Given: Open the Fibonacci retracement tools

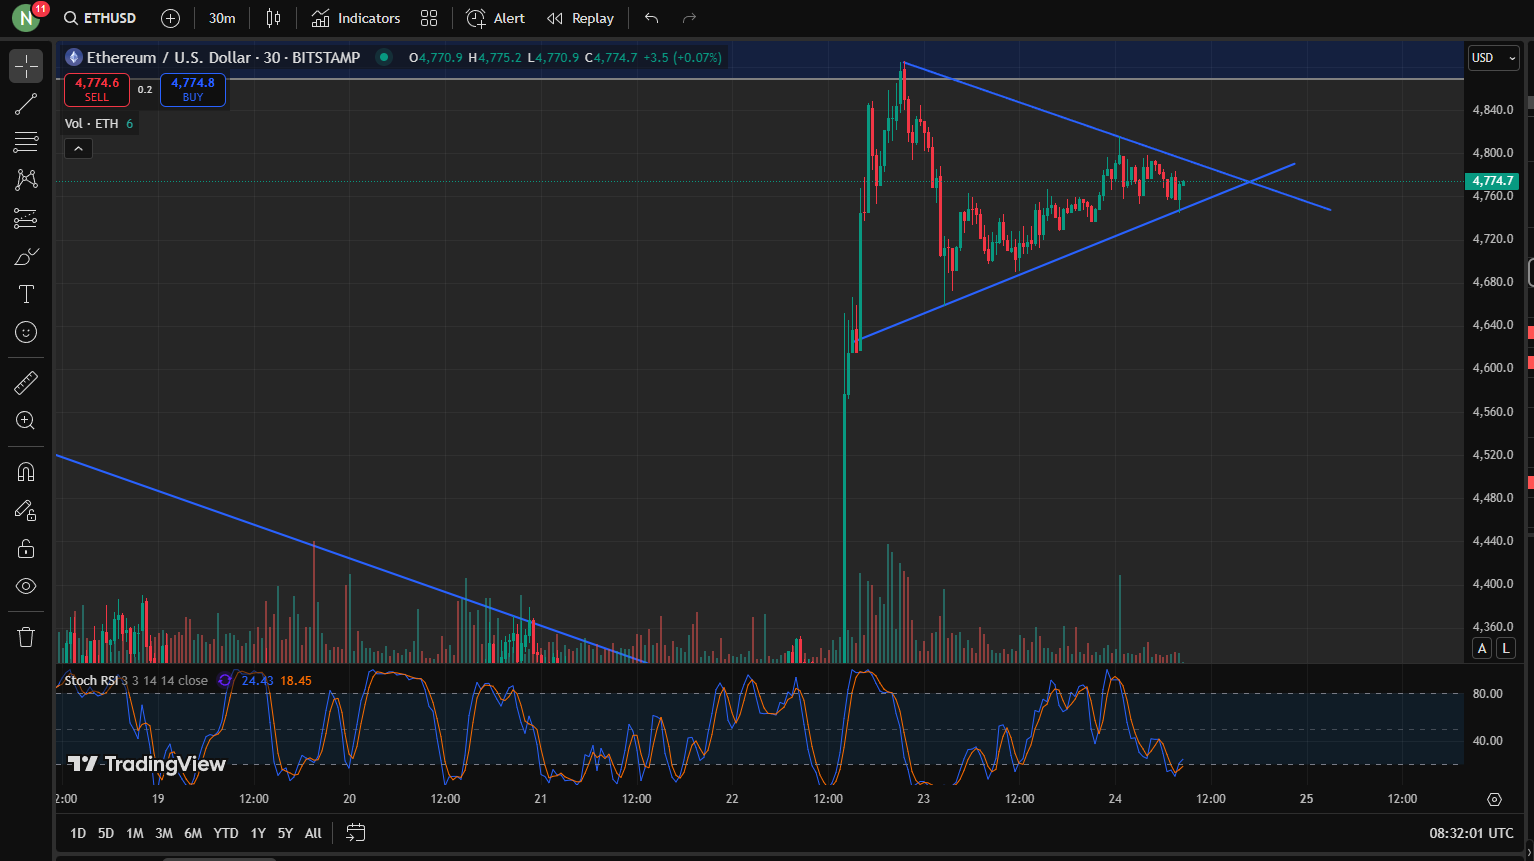Looking at the screenshot, I should (26, 142).
